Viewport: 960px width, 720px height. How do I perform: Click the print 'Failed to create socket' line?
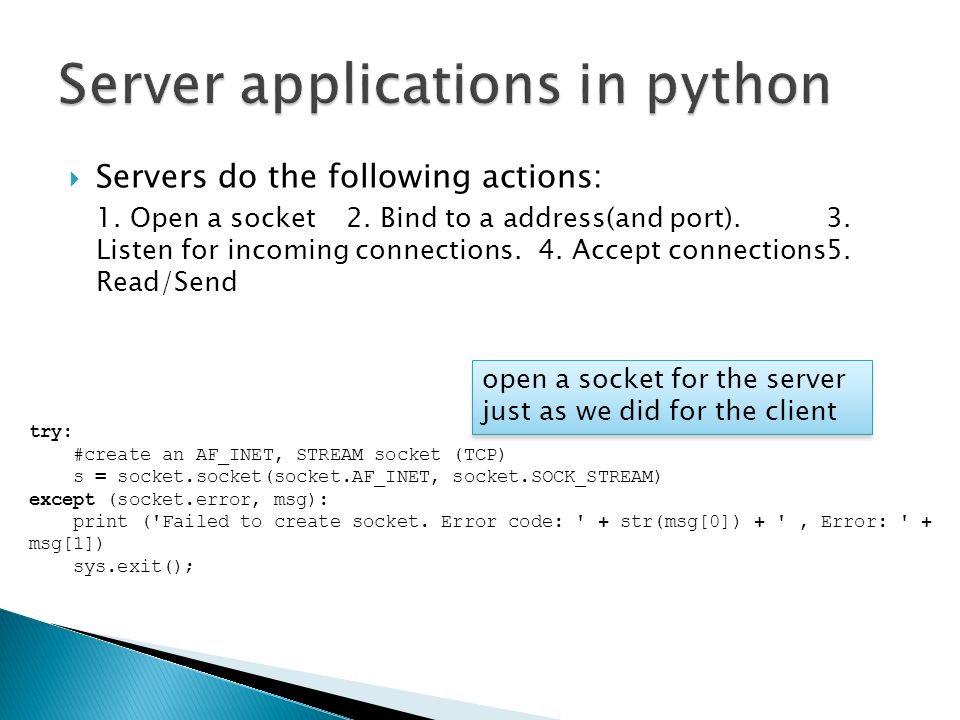[x=502, y=522]
